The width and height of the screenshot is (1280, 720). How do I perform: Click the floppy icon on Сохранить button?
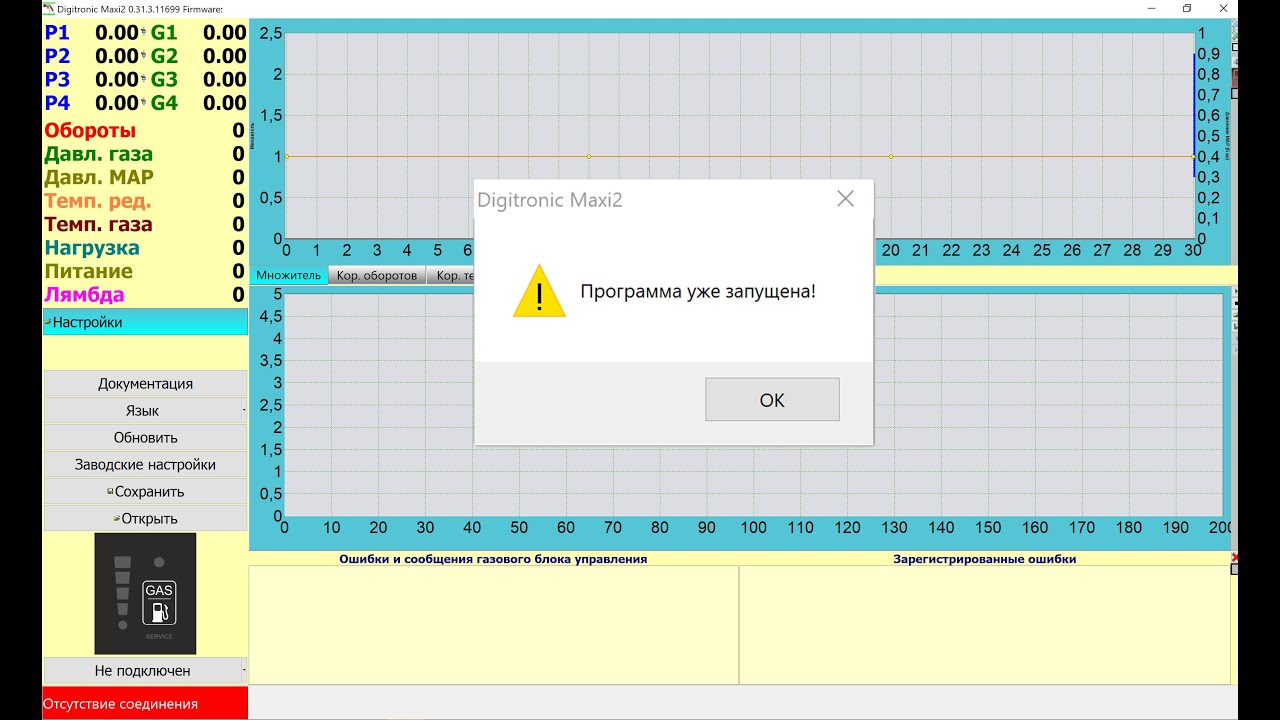point(110,491)
